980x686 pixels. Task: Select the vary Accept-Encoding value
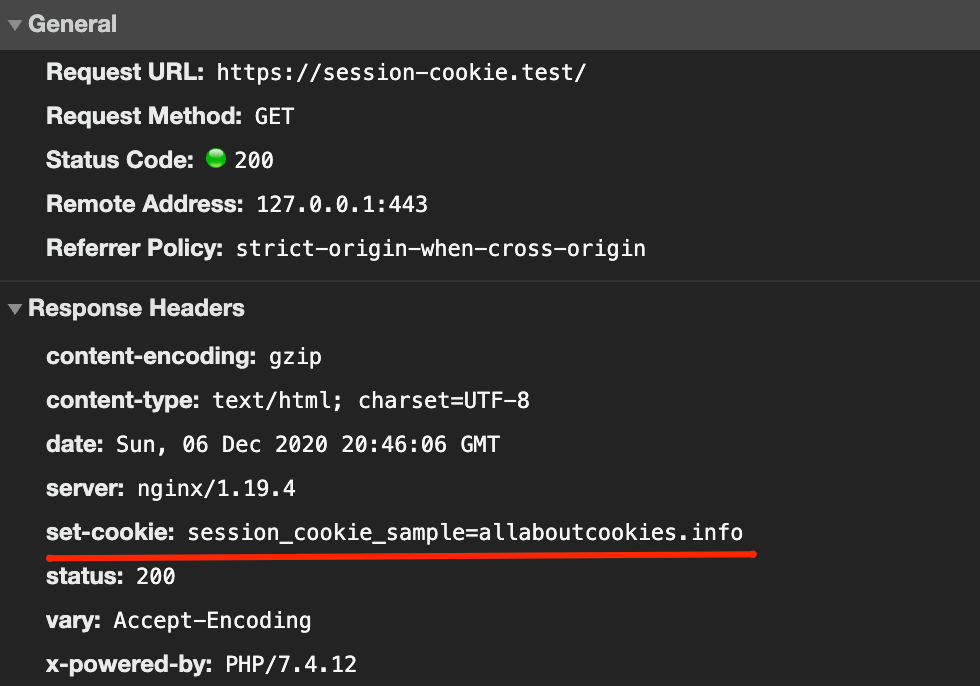point(212,620)
